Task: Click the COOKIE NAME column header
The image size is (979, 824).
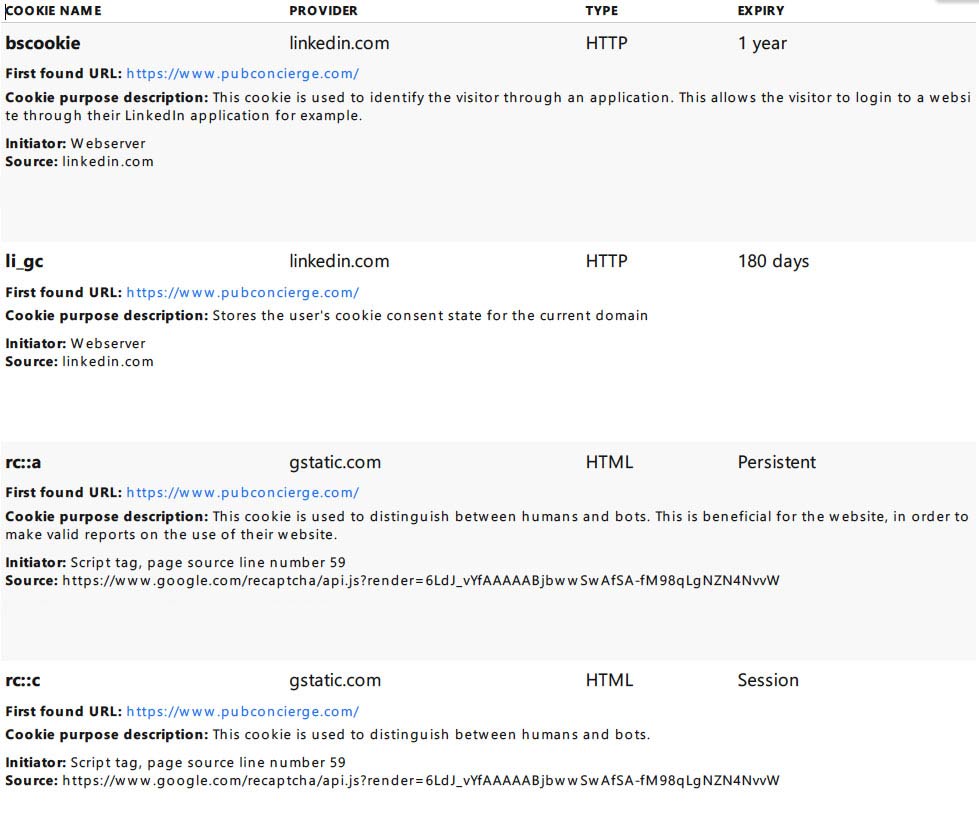Action: point(53,11)
